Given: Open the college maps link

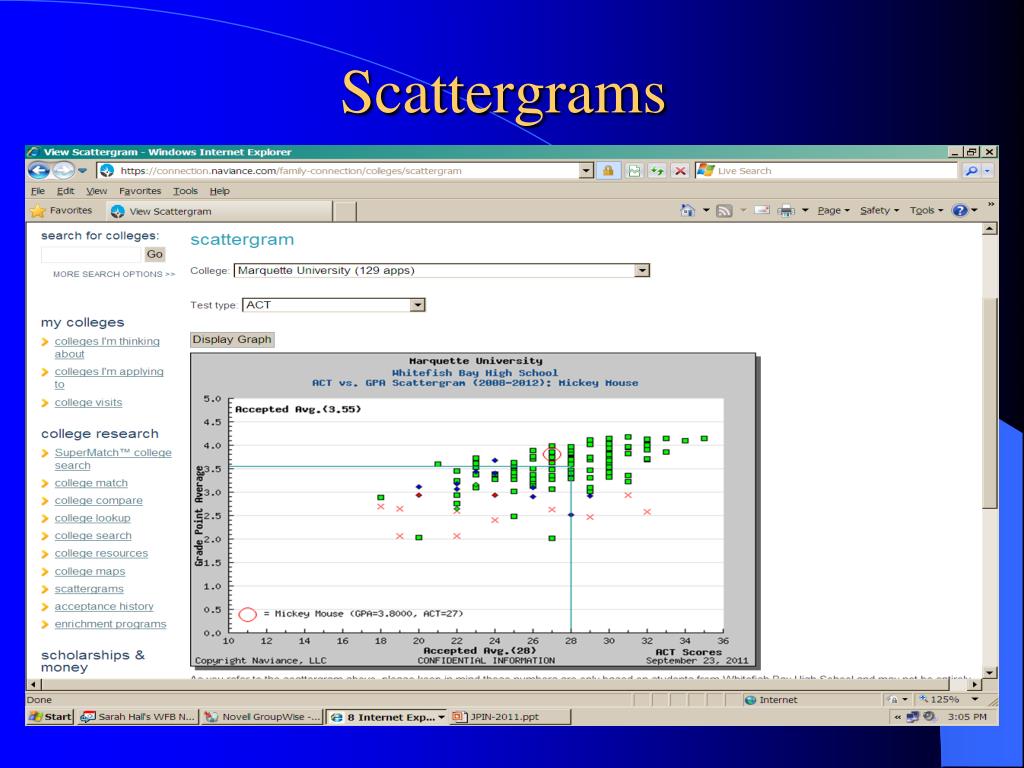Looking at the screenshot, I should (x=89, y=571).
